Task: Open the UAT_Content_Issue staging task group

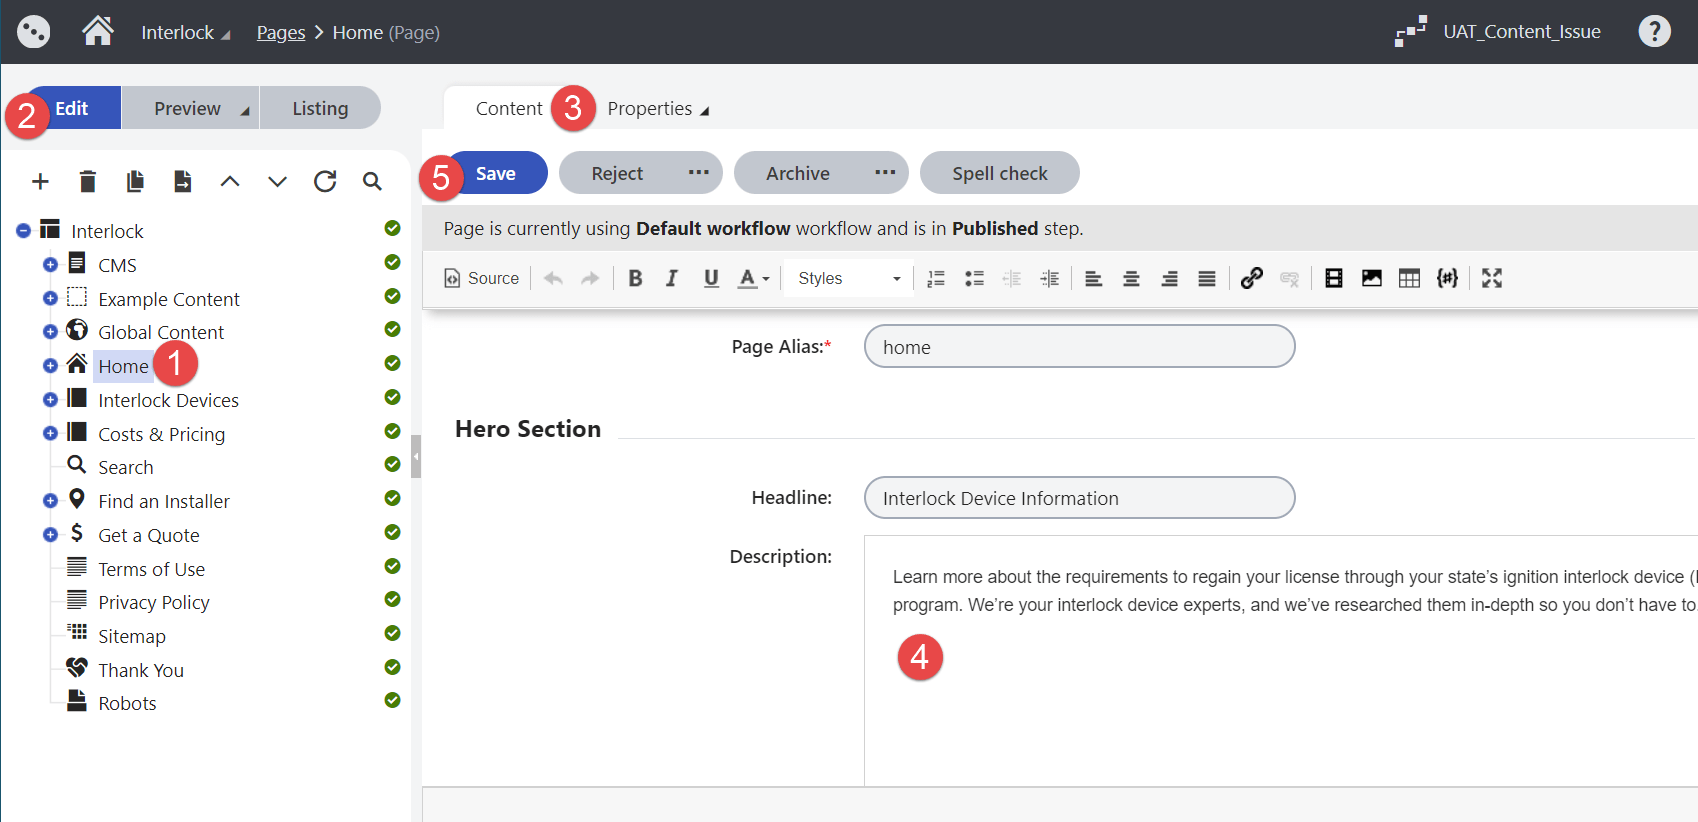Action: (x=1498, y=31)
